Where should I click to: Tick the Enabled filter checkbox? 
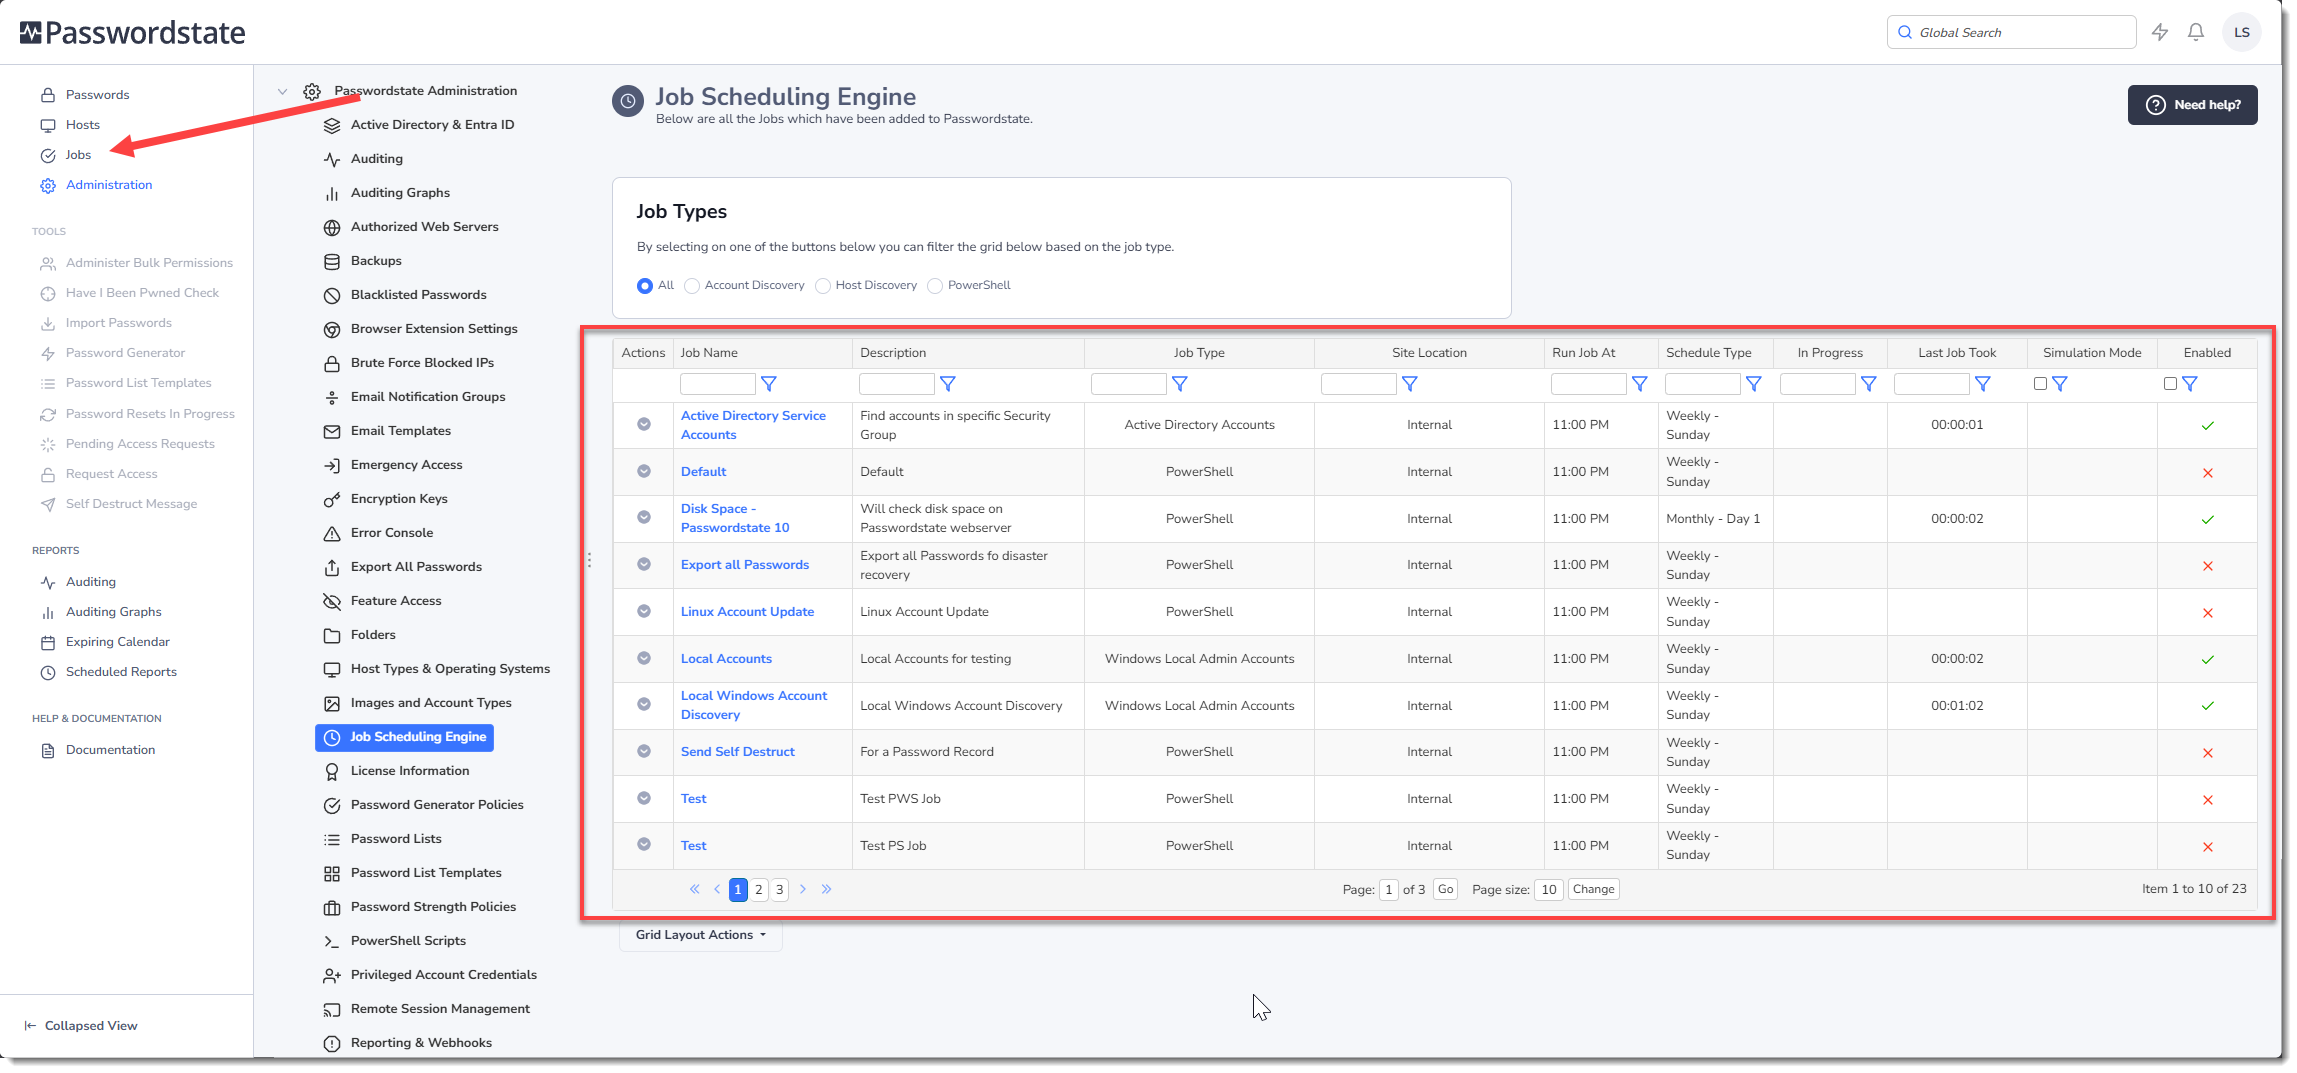pos(2170,384)
